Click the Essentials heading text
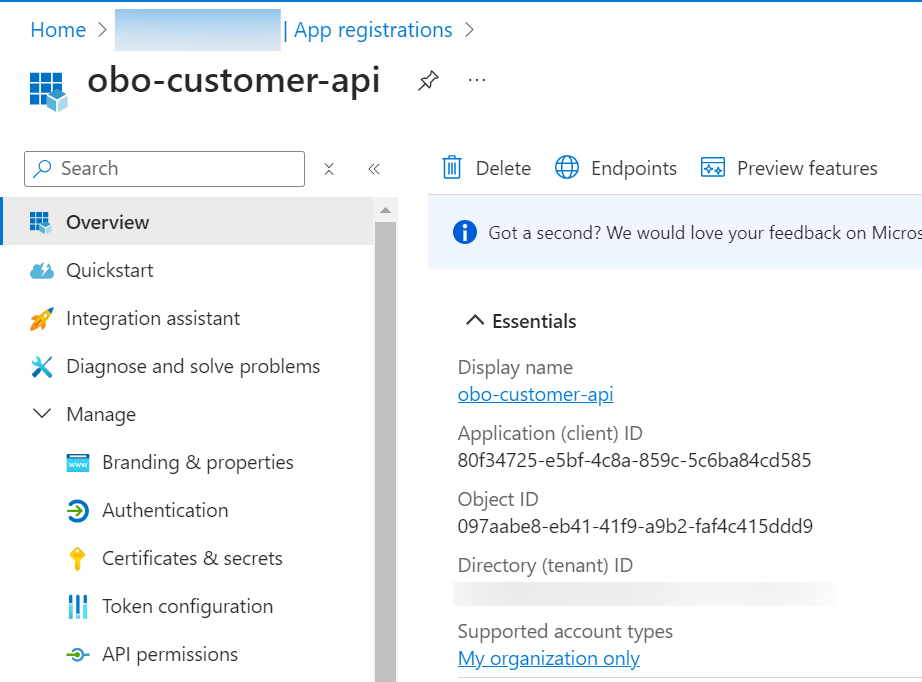922x682 pixels. [x=535, y=322]
